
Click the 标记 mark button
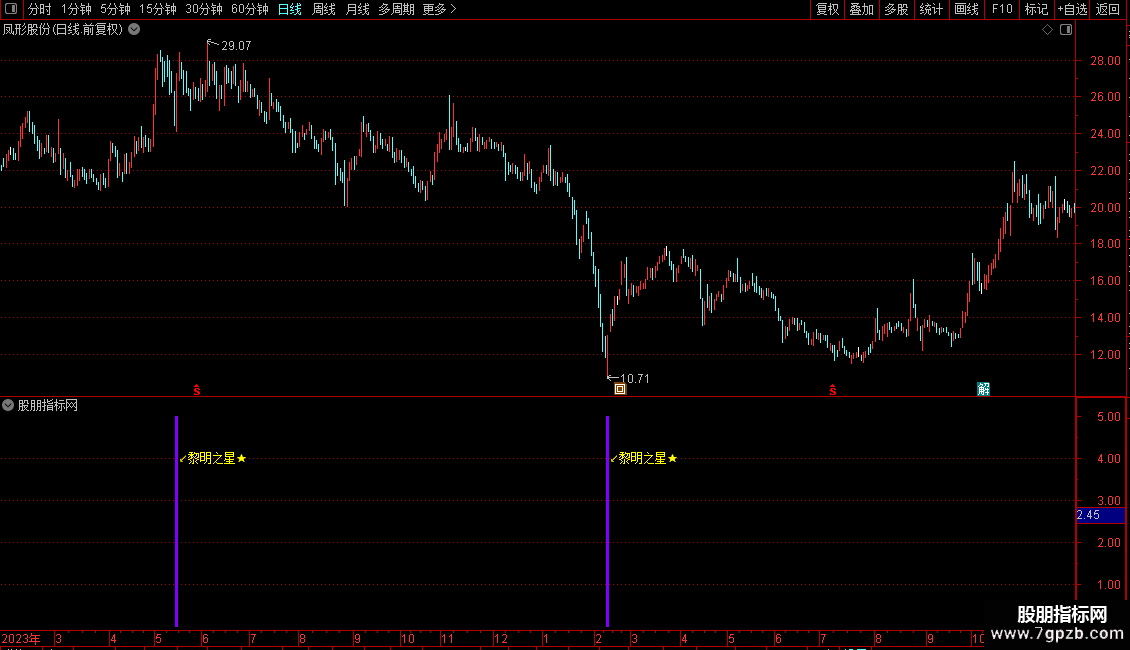tap(1036, 9)
